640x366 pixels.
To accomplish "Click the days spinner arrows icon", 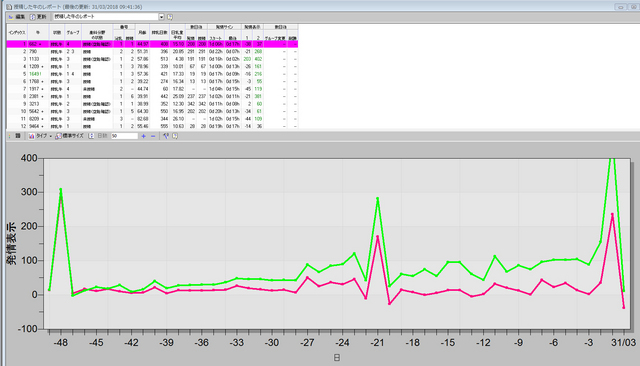I will click(x=91, y=136).
